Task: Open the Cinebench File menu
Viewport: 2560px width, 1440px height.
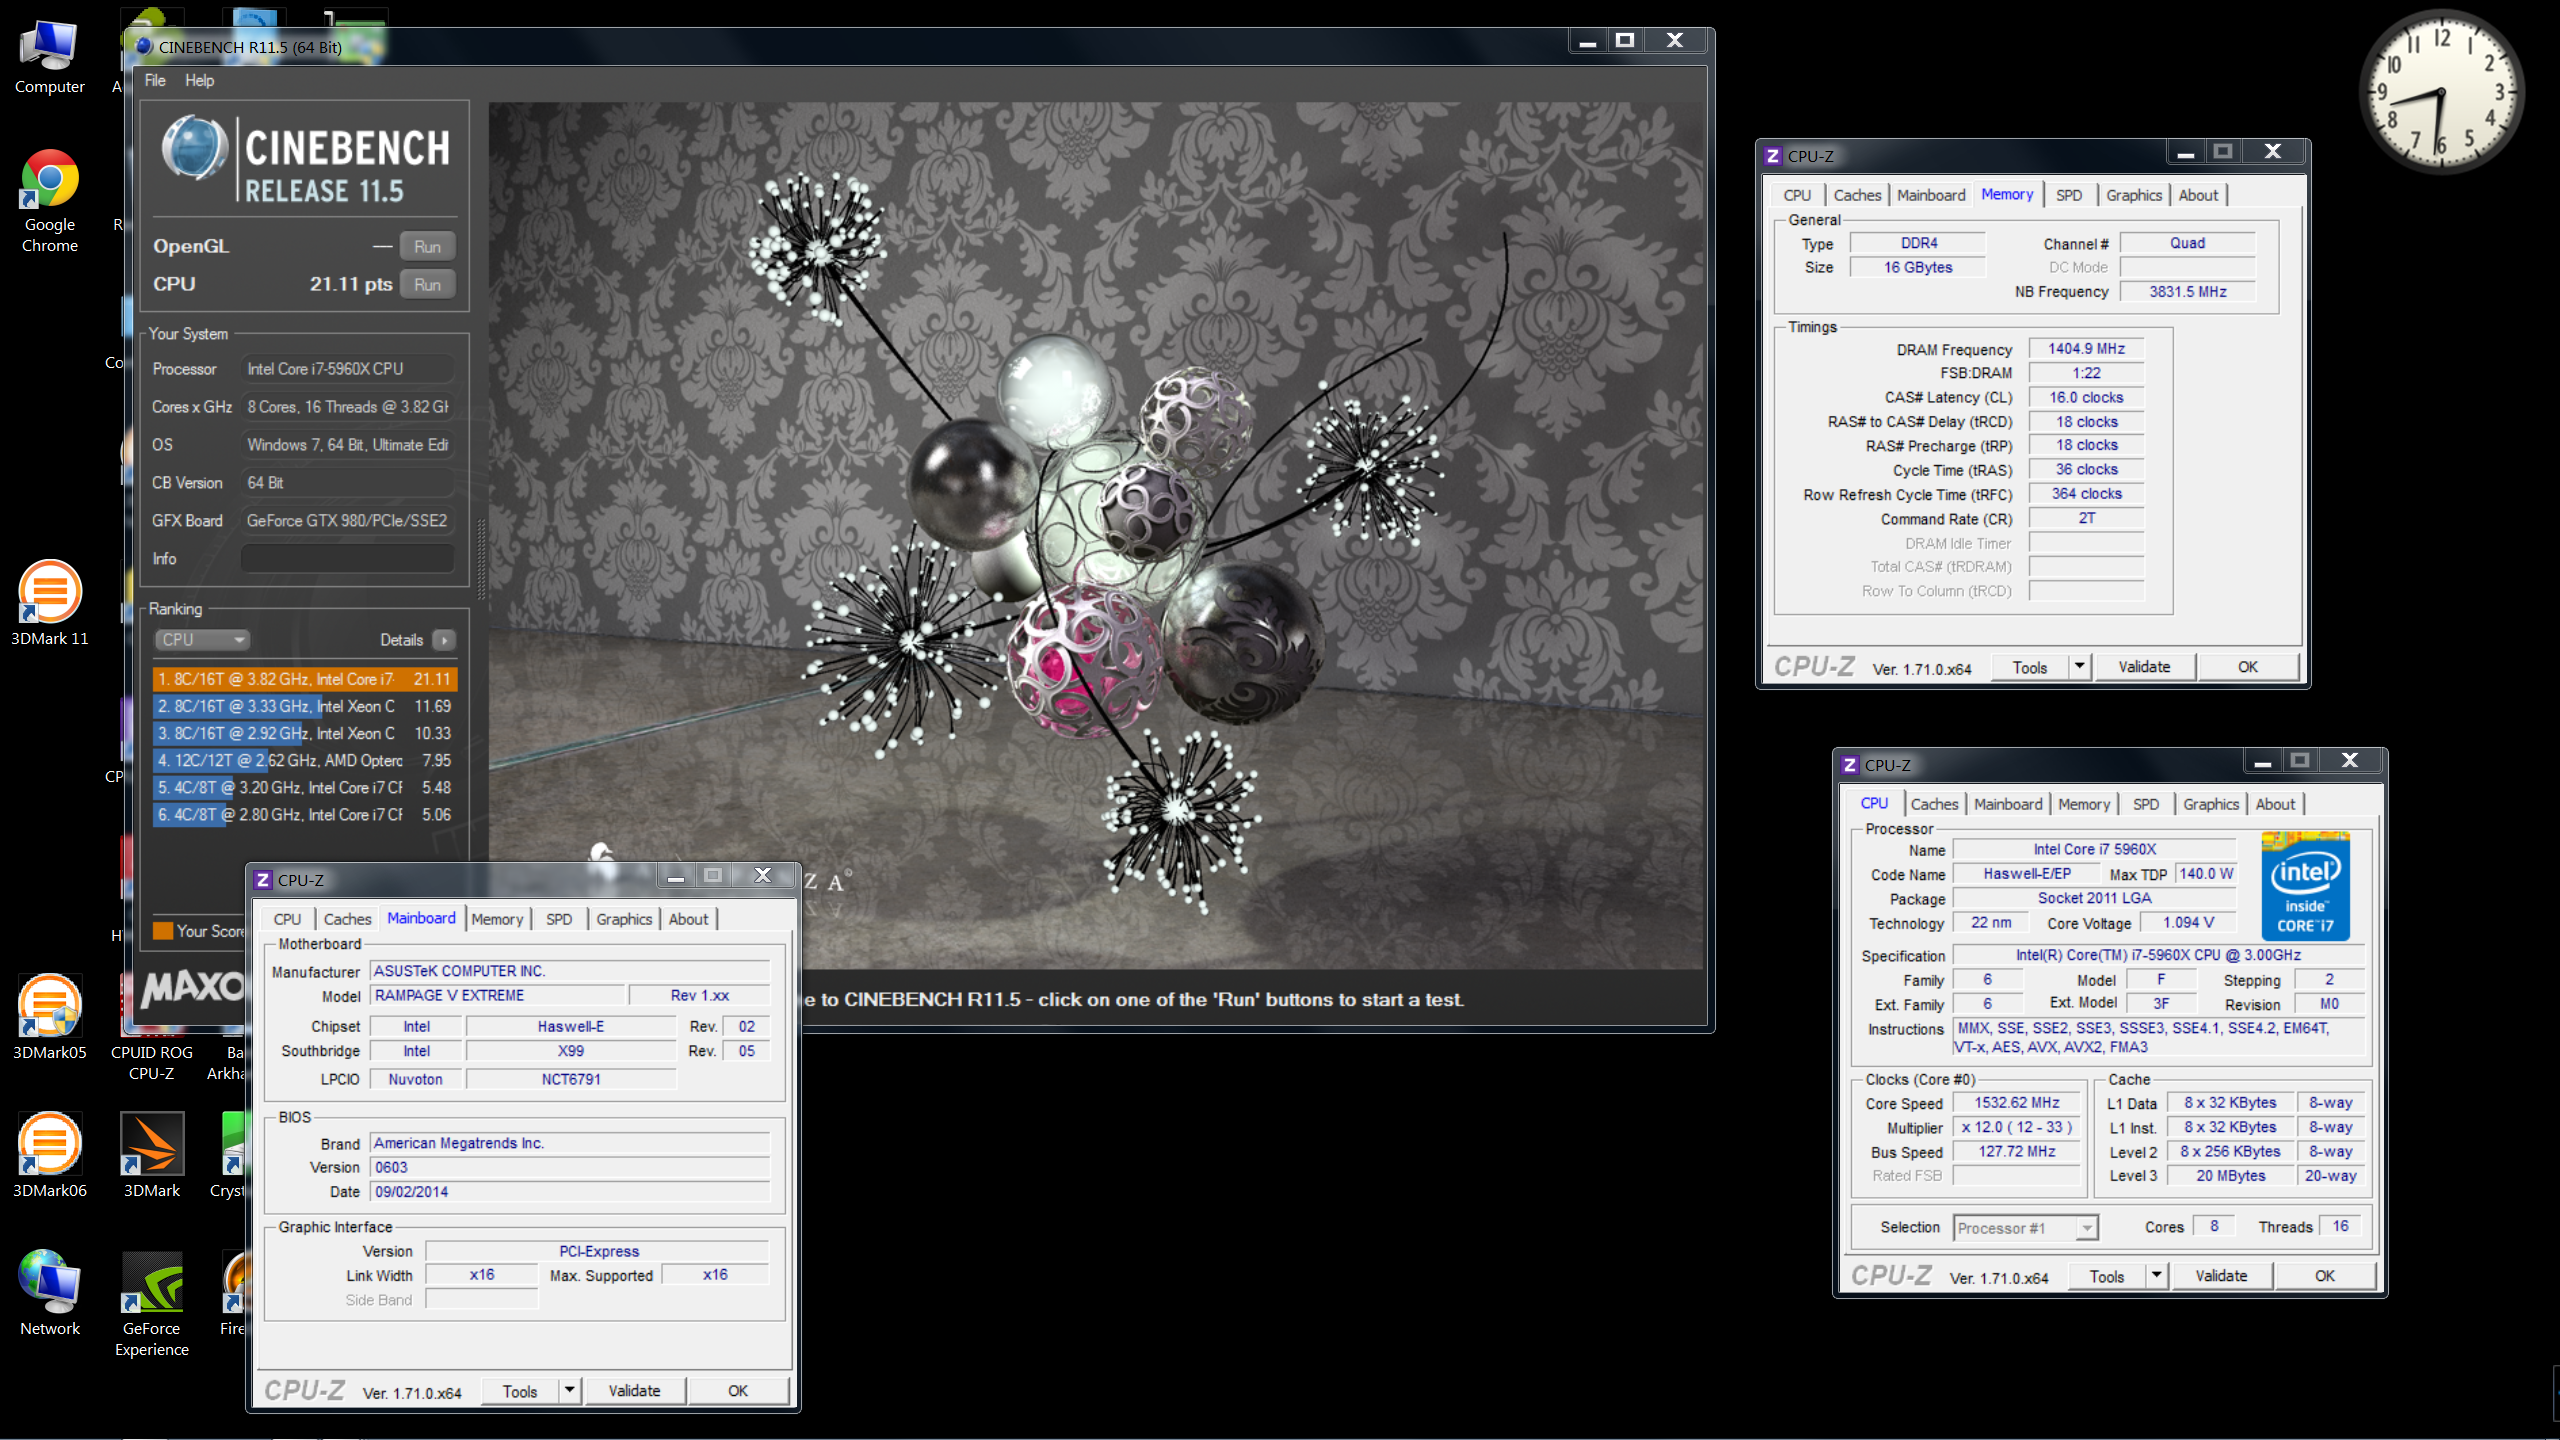Action: click(155, 80)
